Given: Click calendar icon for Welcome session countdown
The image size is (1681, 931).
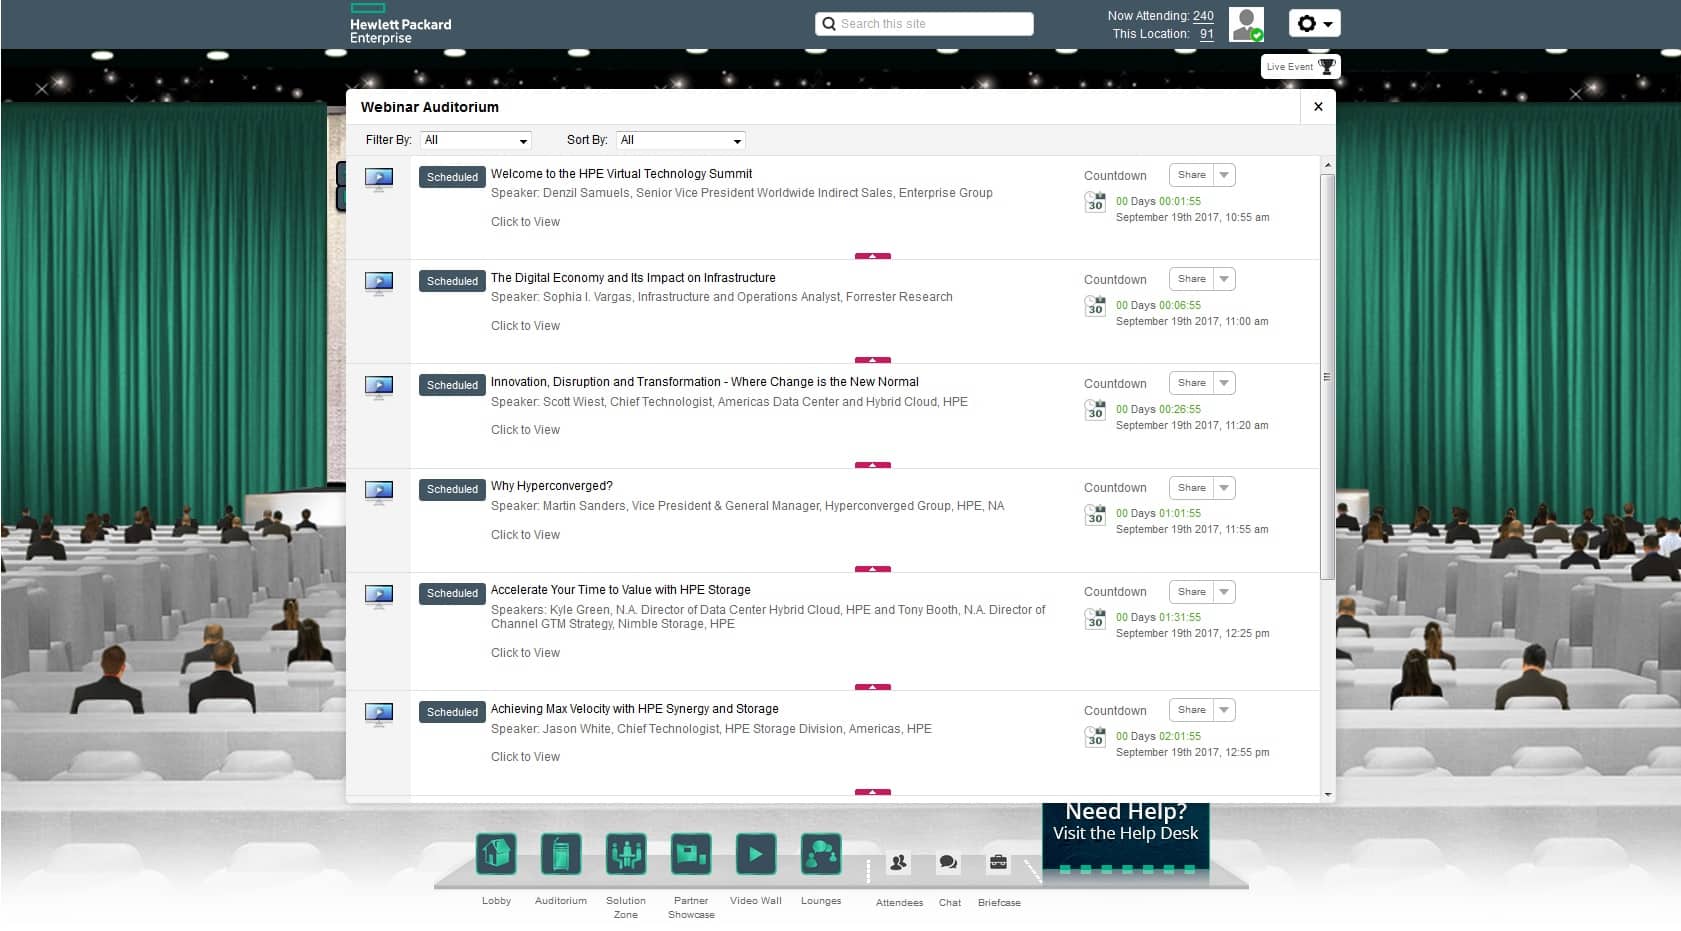Looking at the screenshot, I should point(1095,202).
